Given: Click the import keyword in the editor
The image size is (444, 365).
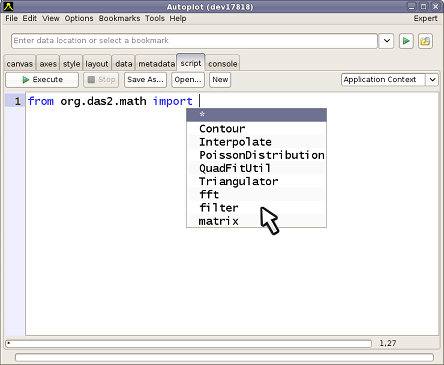Looking at the screenshot, I should [x=173, y=101].
